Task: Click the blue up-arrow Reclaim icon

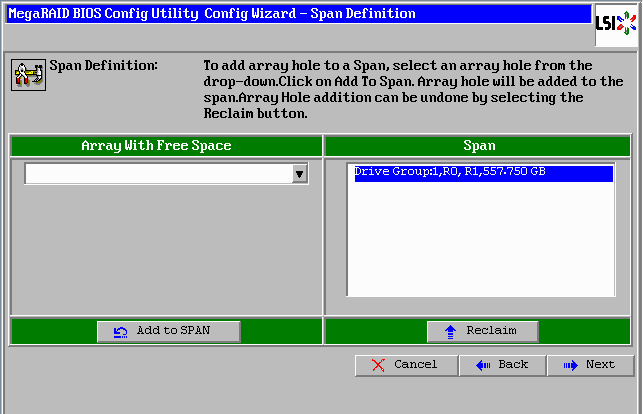Action: [x=450, y=331]
